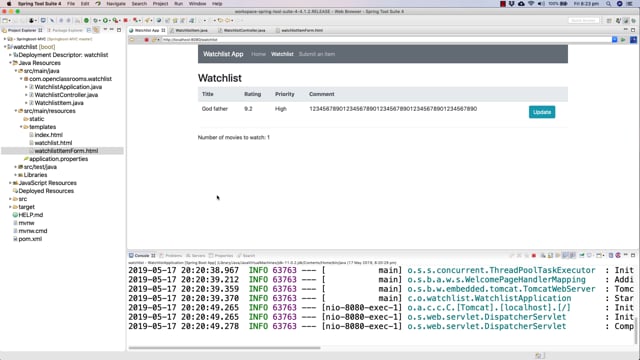Collapse the com.openclassrooms.watchlist package
The image size is (640, 360).
pos(21,79)
